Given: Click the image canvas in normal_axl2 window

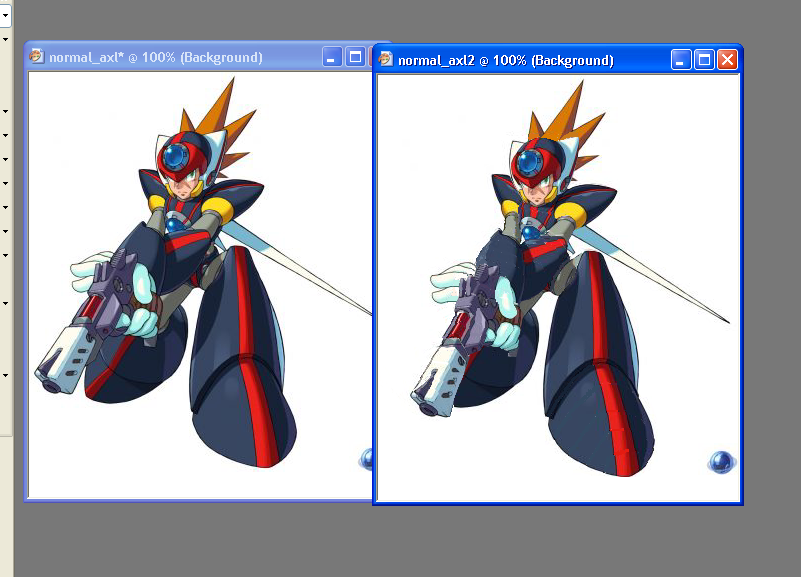Looking at the screenshot, I should [x=558, y=288].
